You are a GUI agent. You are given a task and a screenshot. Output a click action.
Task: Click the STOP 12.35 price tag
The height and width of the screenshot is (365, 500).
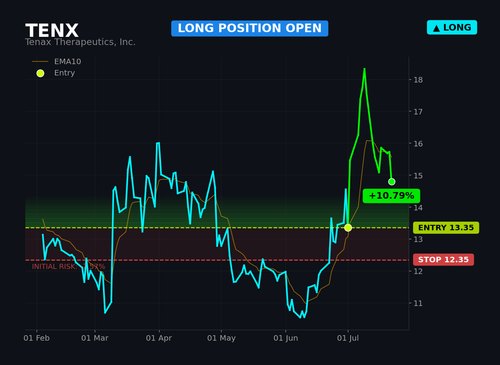click(443, 260)
